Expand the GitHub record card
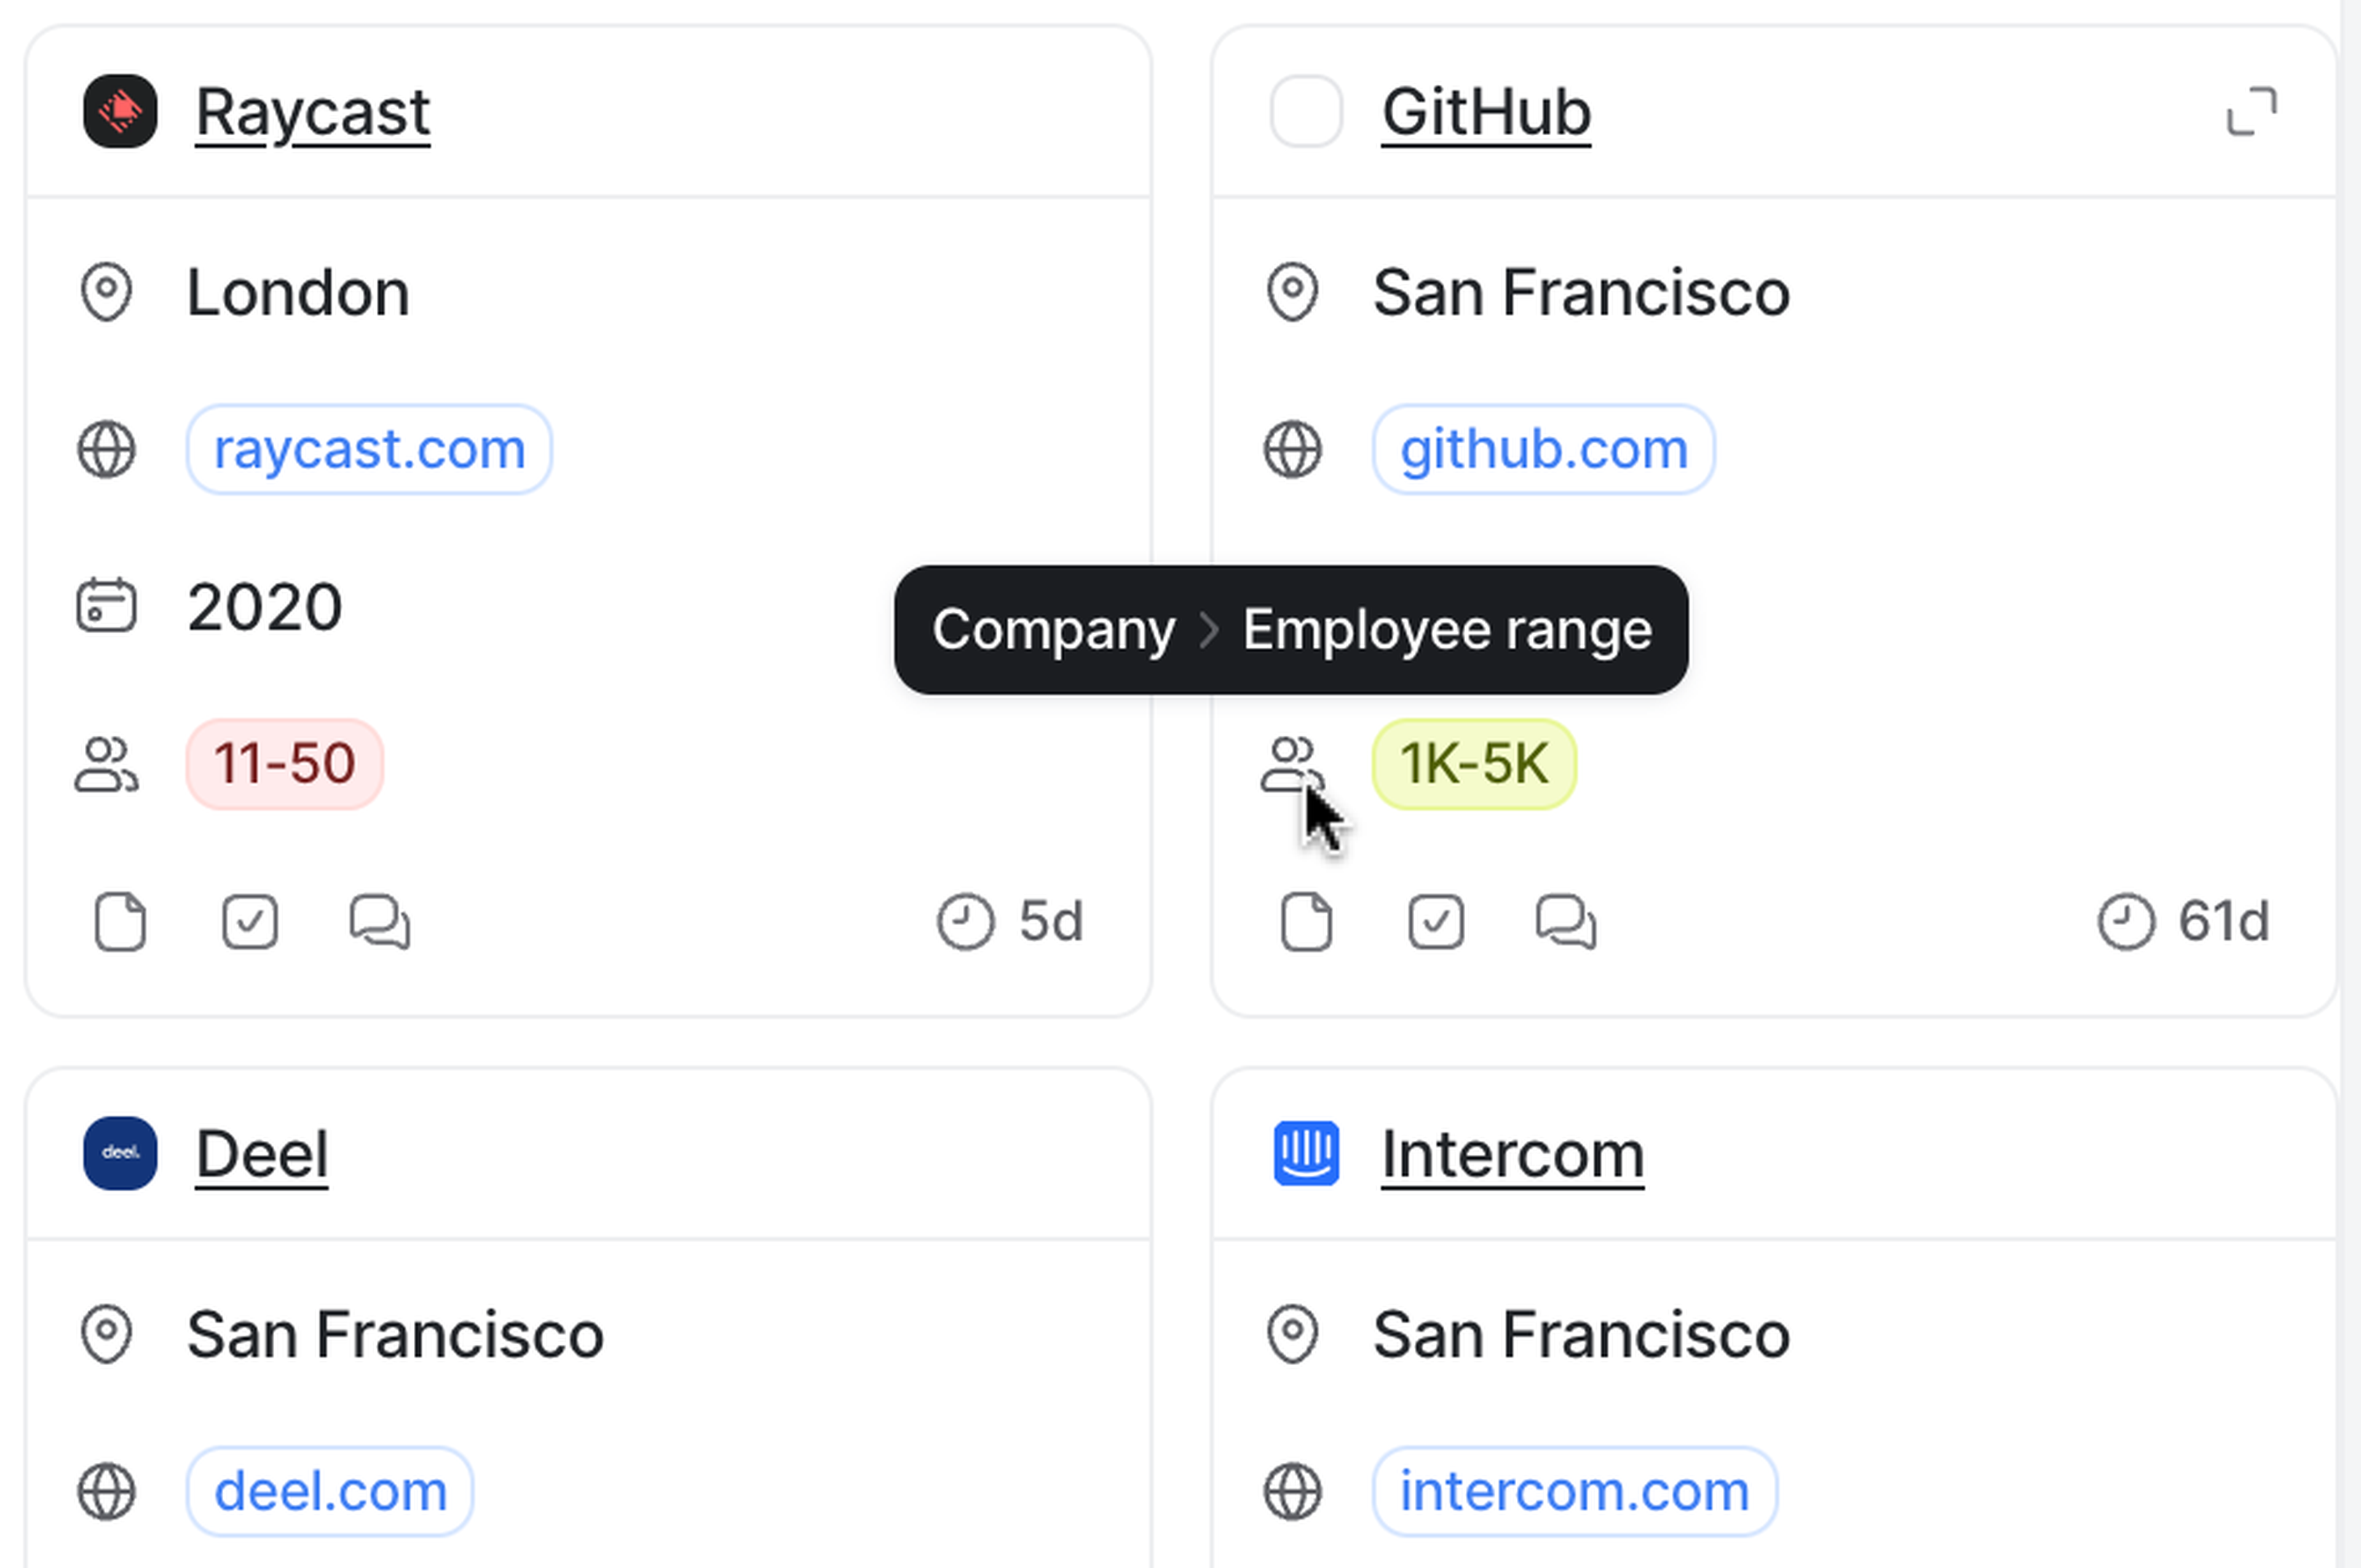Image resolution: width=2361 pixels, height=1568 pixels. 2251,111
